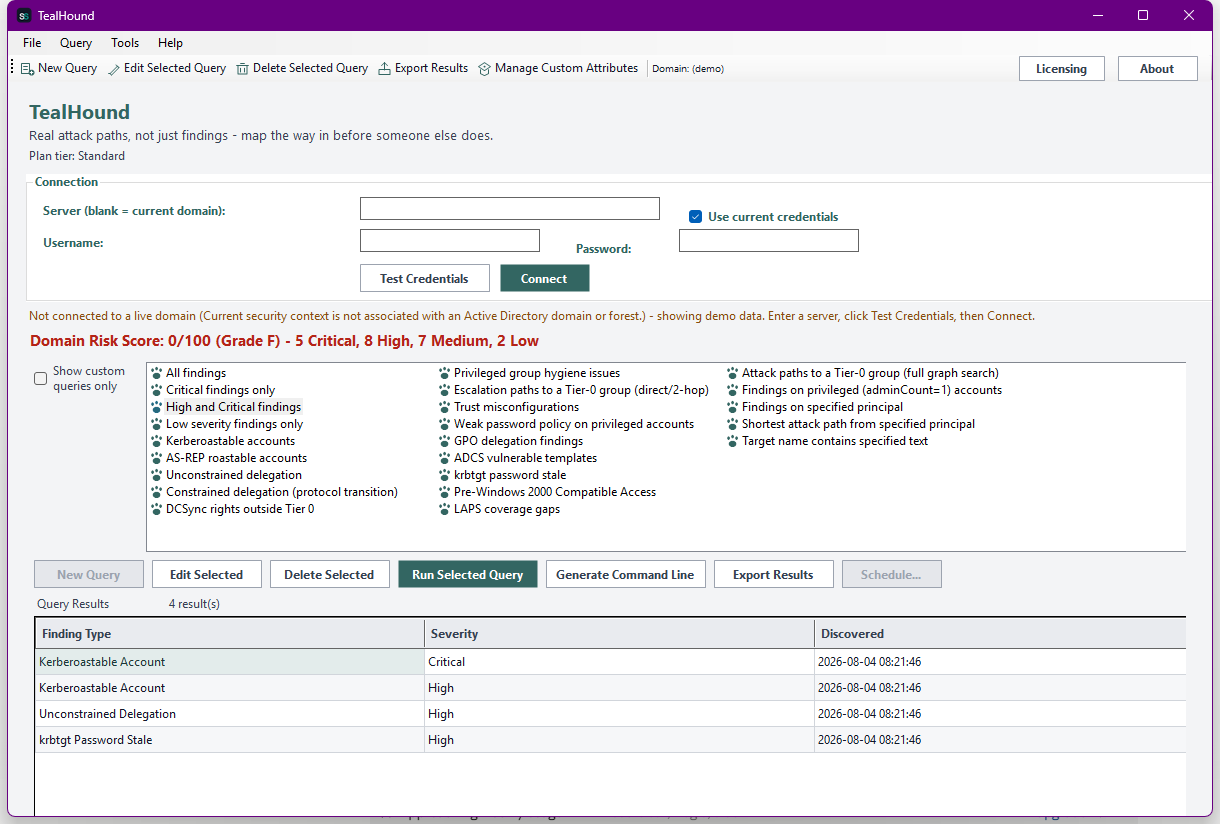Click the Export Results toolbar icon

point(384,69)
